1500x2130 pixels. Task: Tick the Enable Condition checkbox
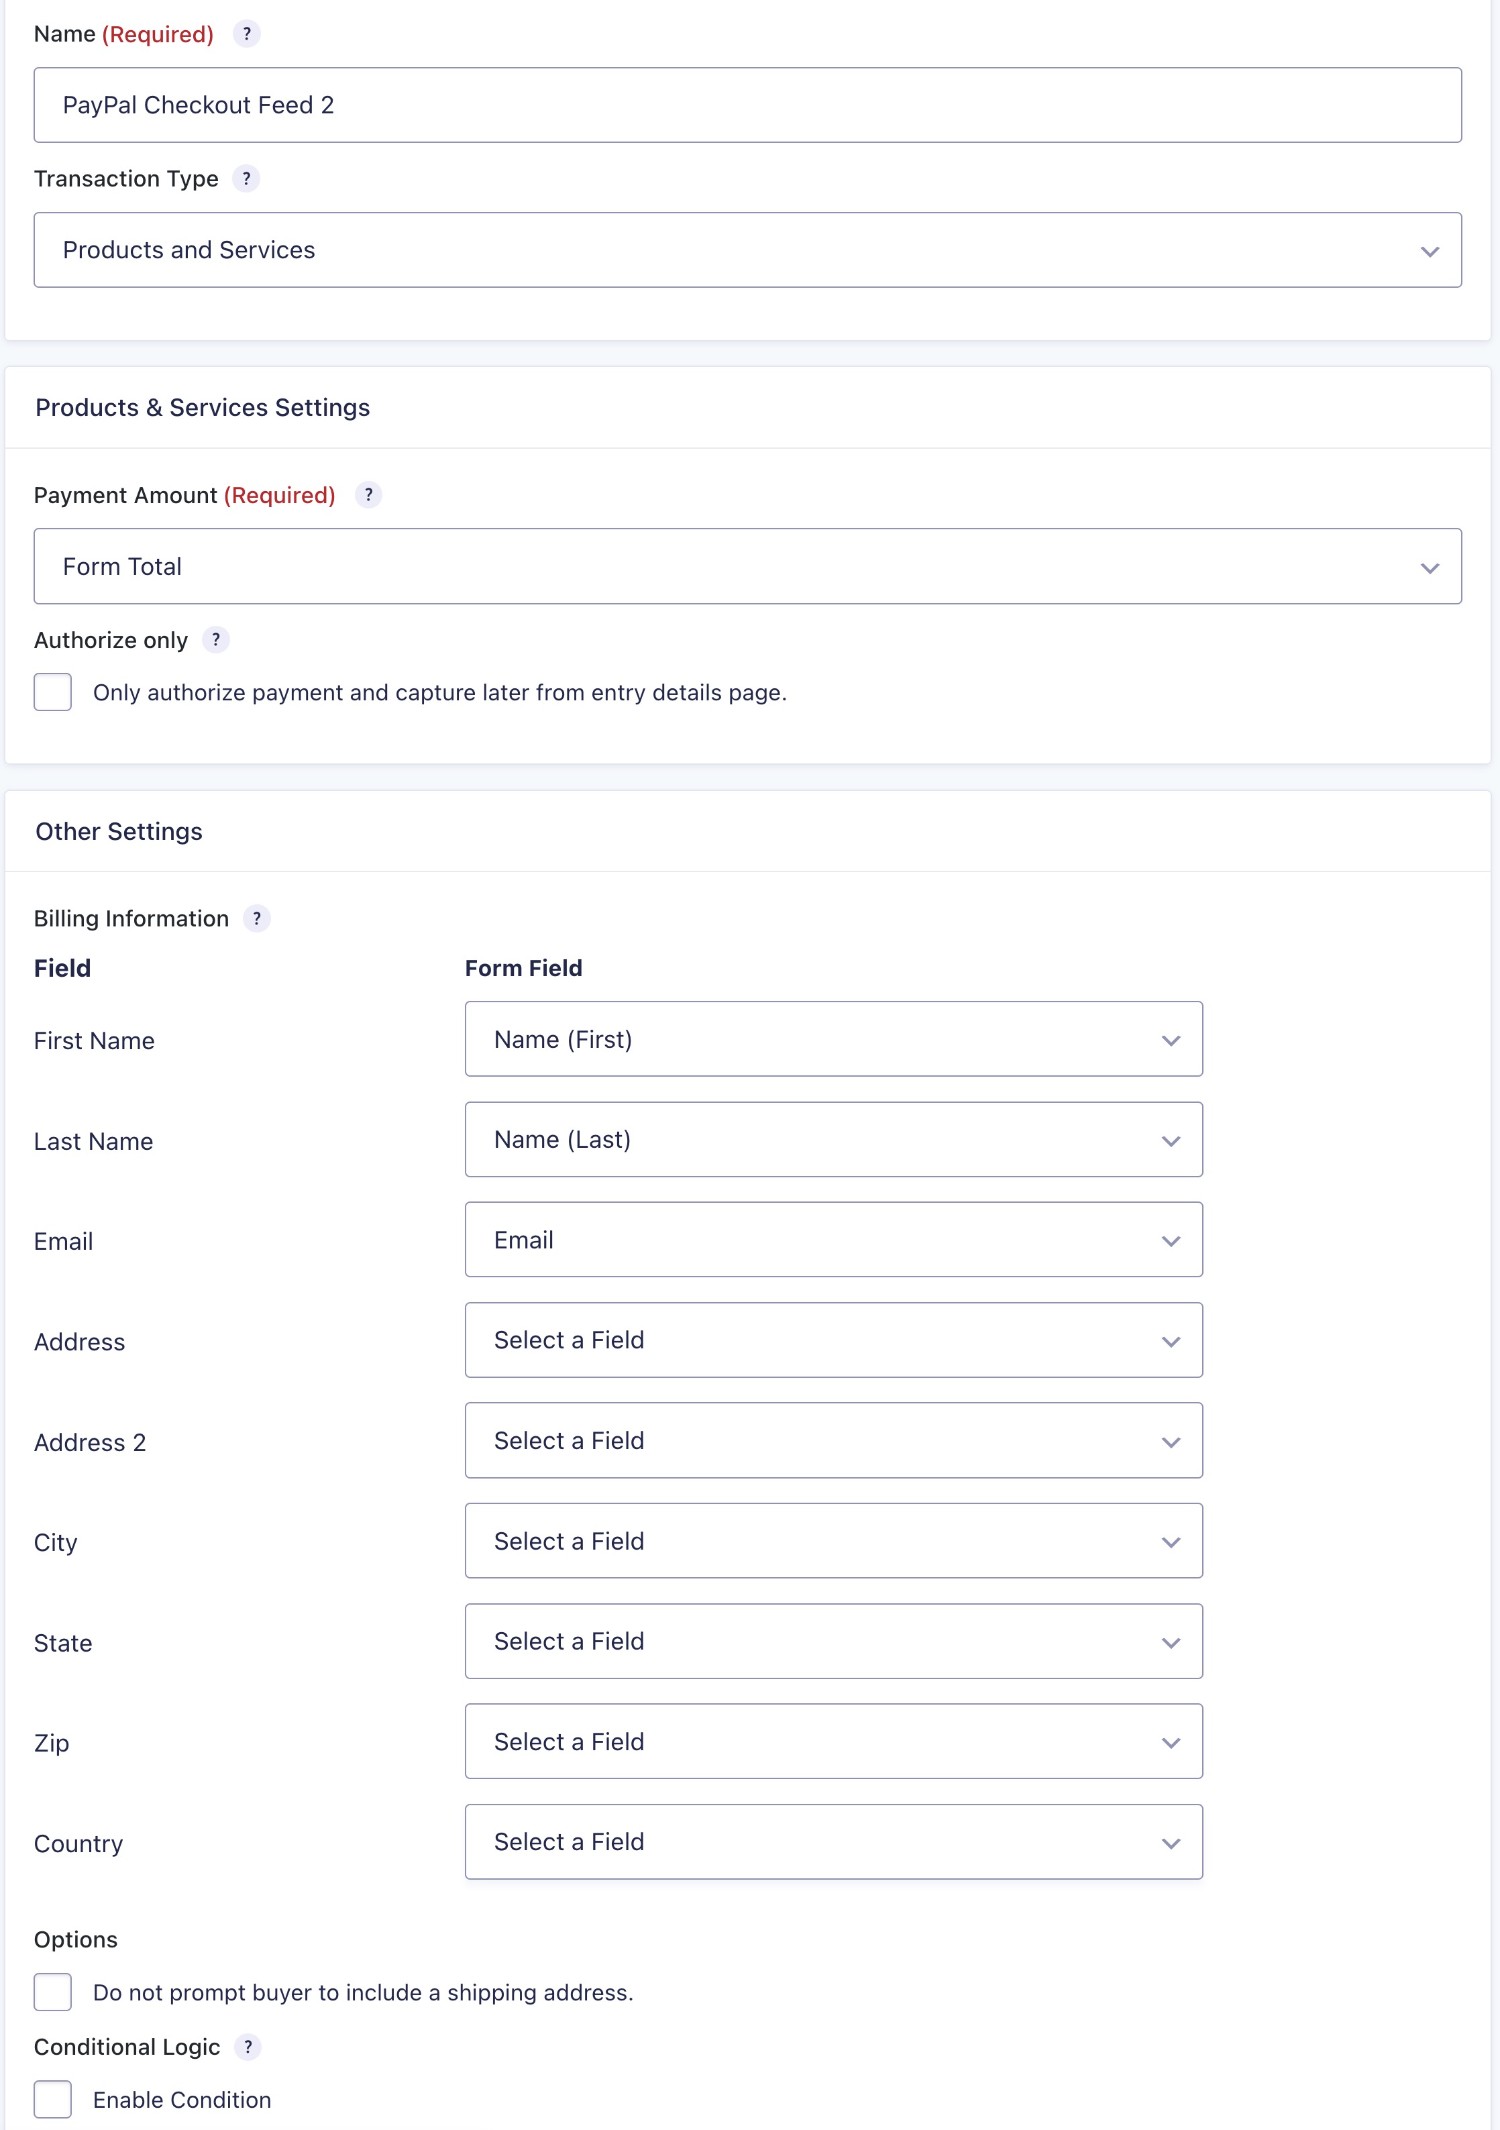pos(53,2099)
